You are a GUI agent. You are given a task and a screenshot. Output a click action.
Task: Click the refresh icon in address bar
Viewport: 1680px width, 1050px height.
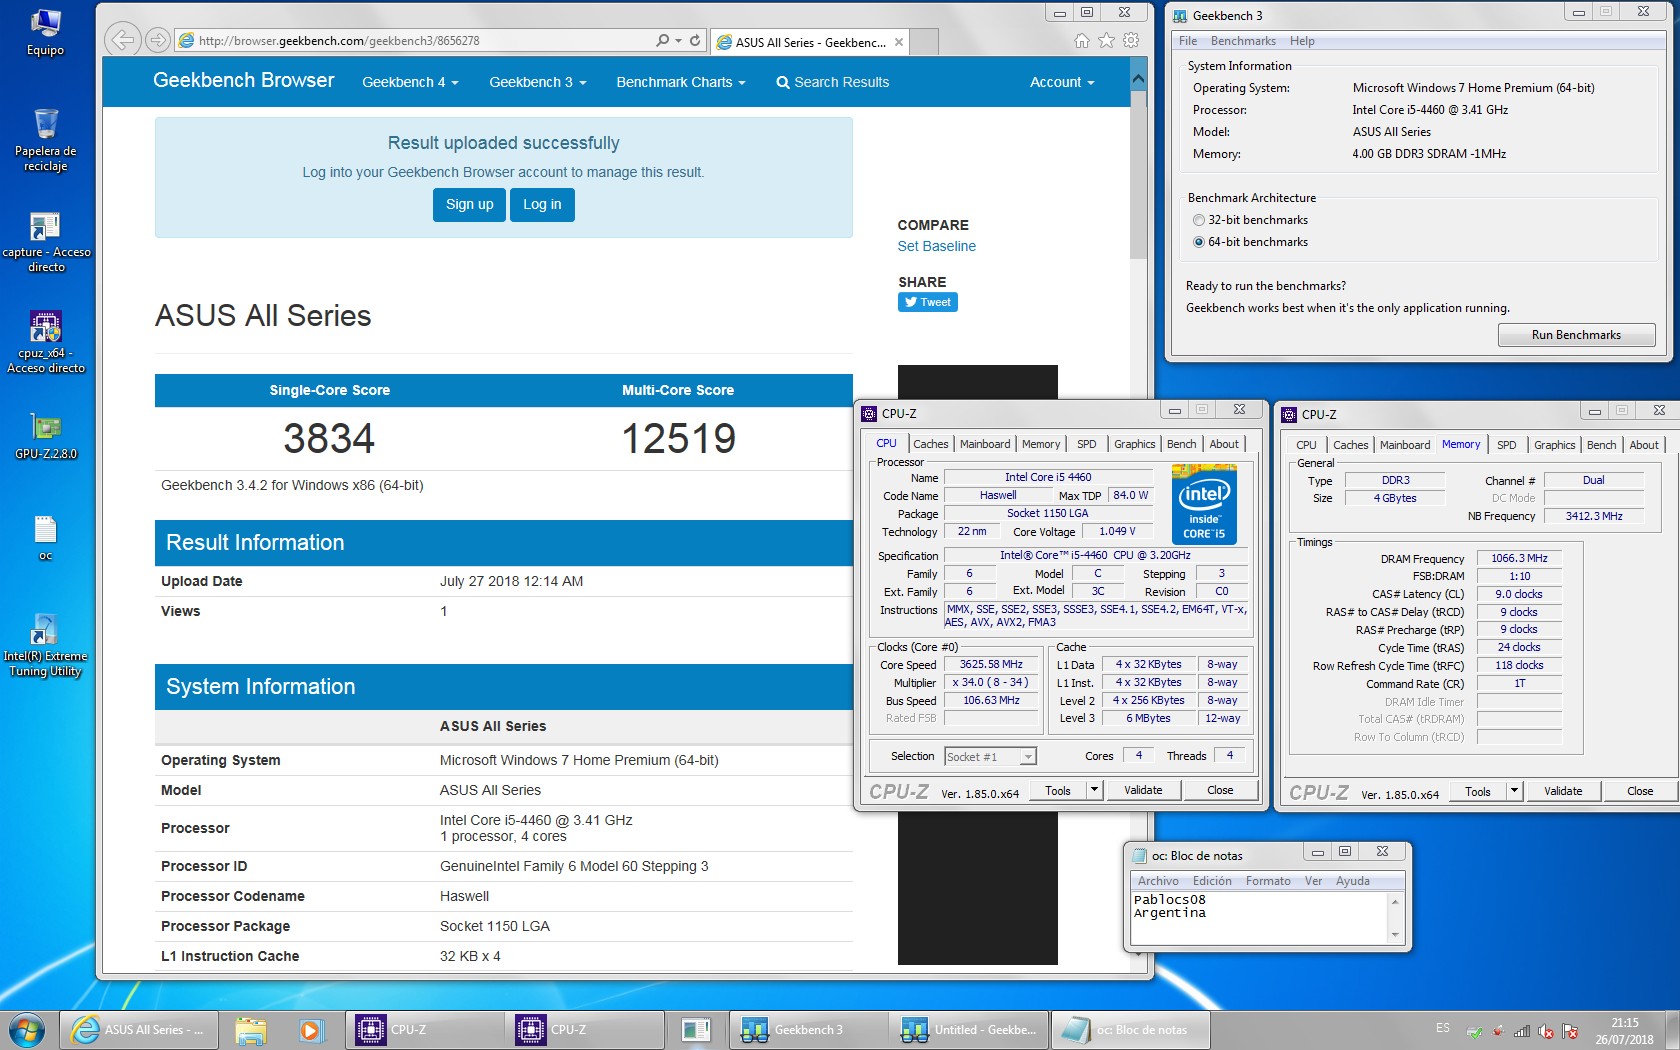(695, 41)
